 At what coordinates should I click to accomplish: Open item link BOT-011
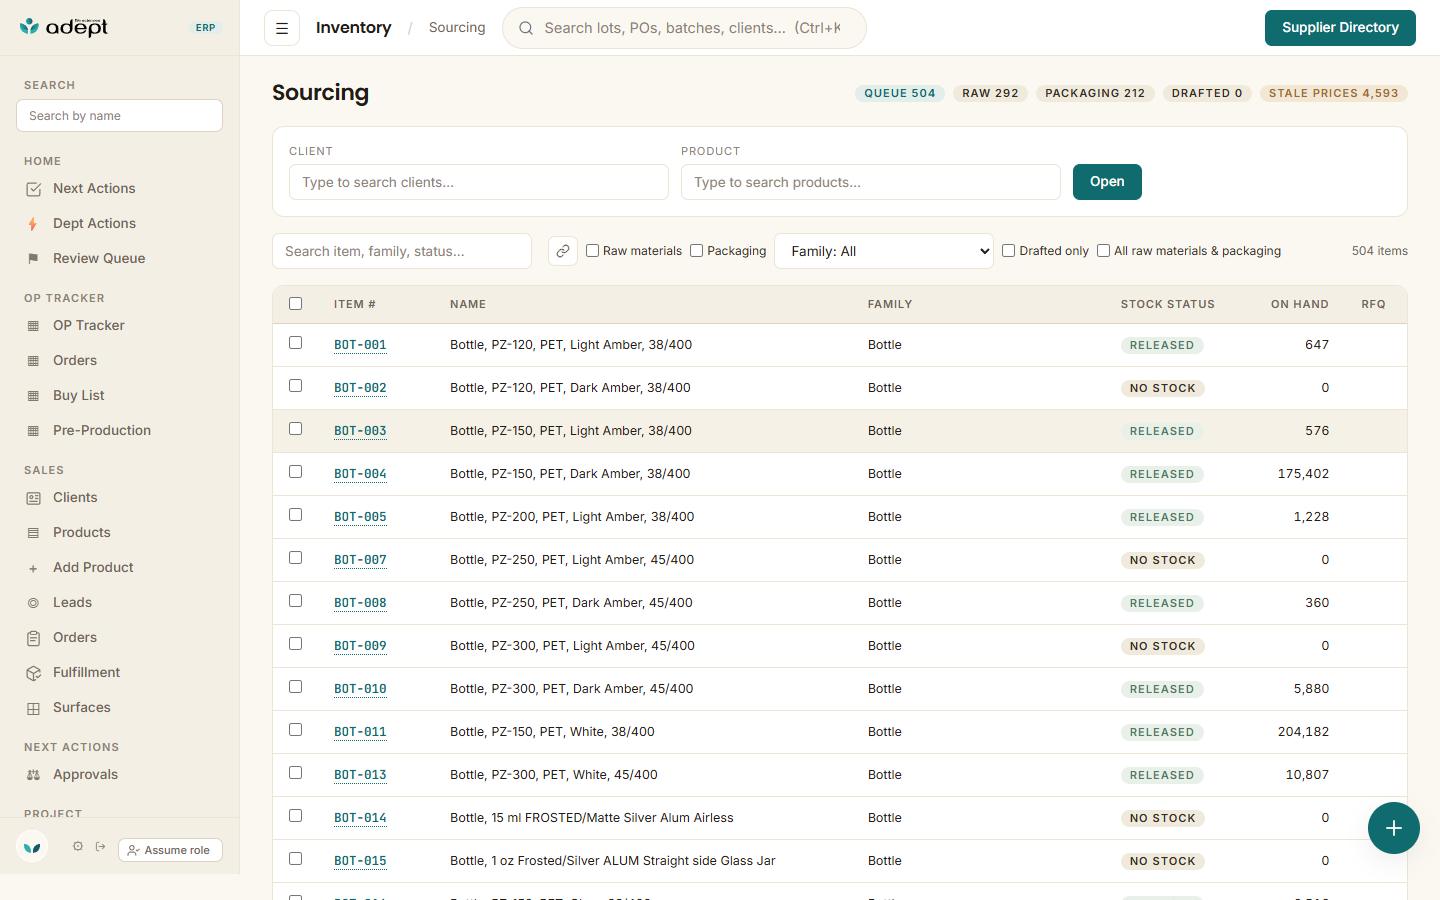360,732
